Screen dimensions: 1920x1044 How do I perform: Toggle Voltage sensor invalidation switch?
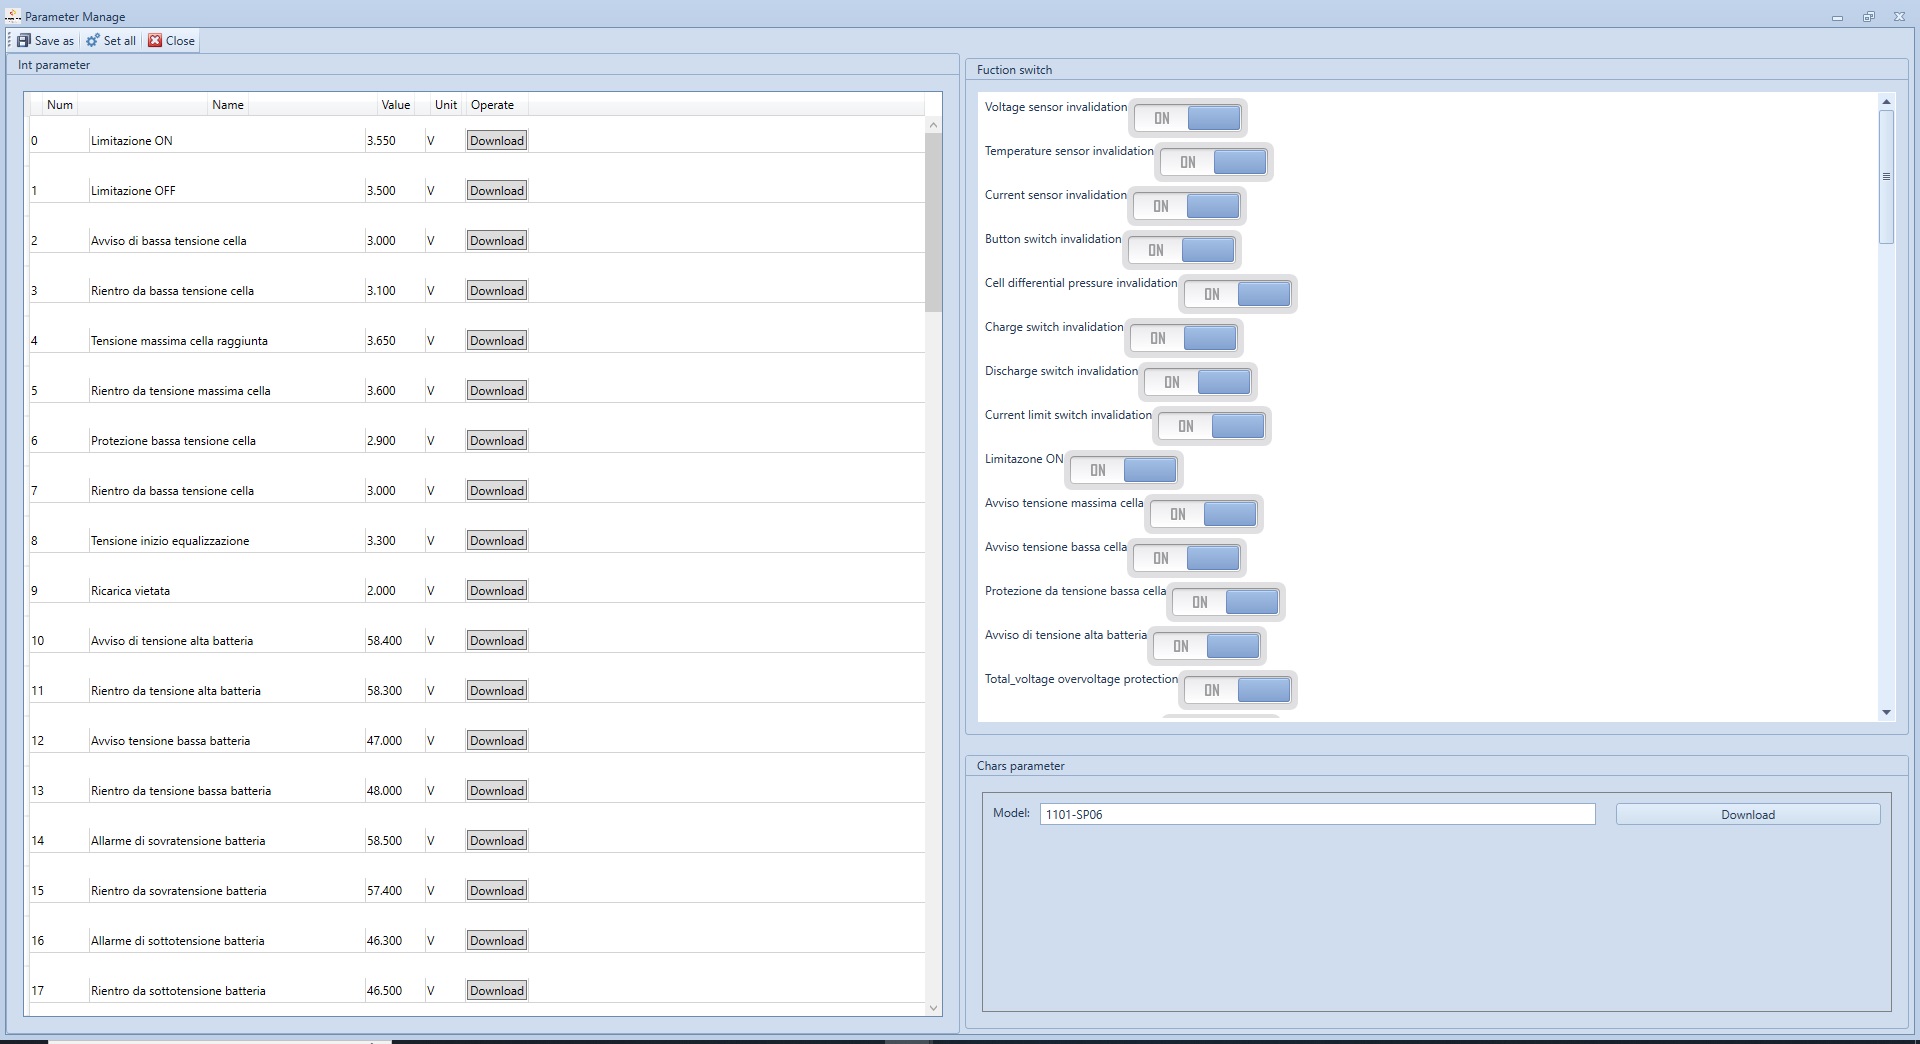[x=1188, y=118]
